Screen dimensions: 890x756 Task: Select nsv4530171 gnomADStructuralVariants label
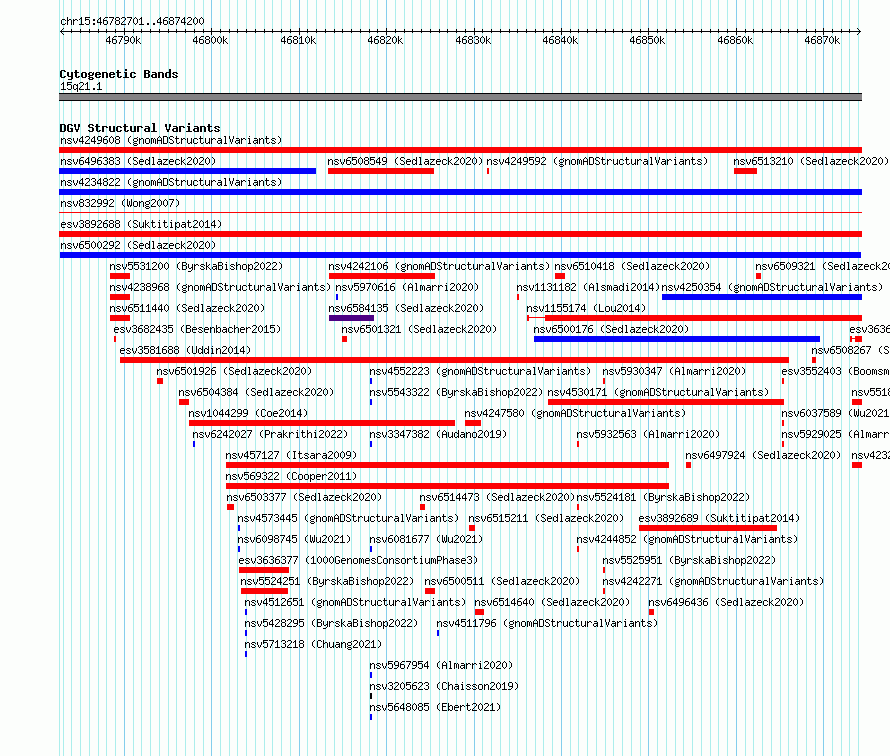[x=658, y=392]
